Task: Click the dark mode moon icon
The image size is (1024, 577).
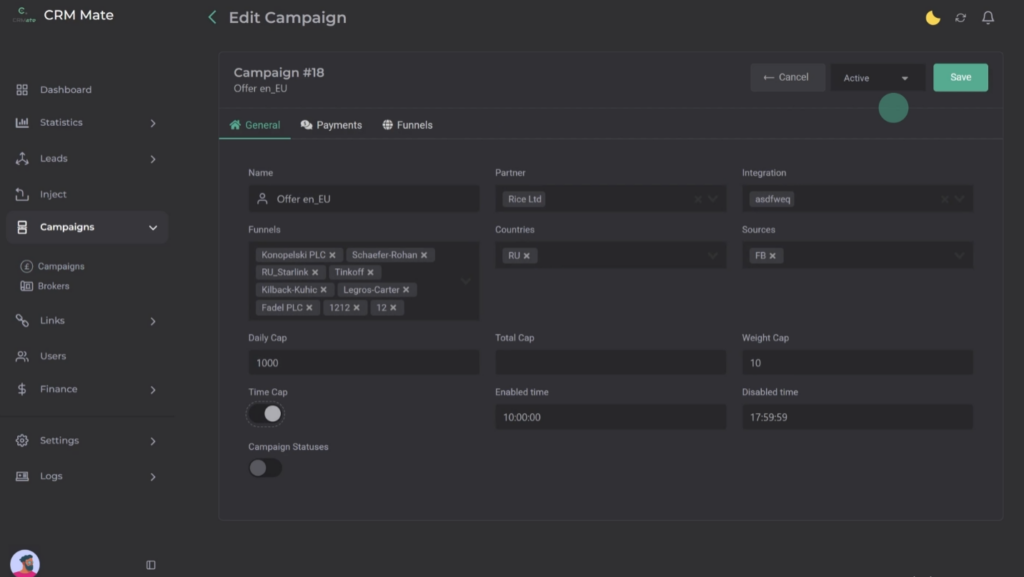Action: 933,18
